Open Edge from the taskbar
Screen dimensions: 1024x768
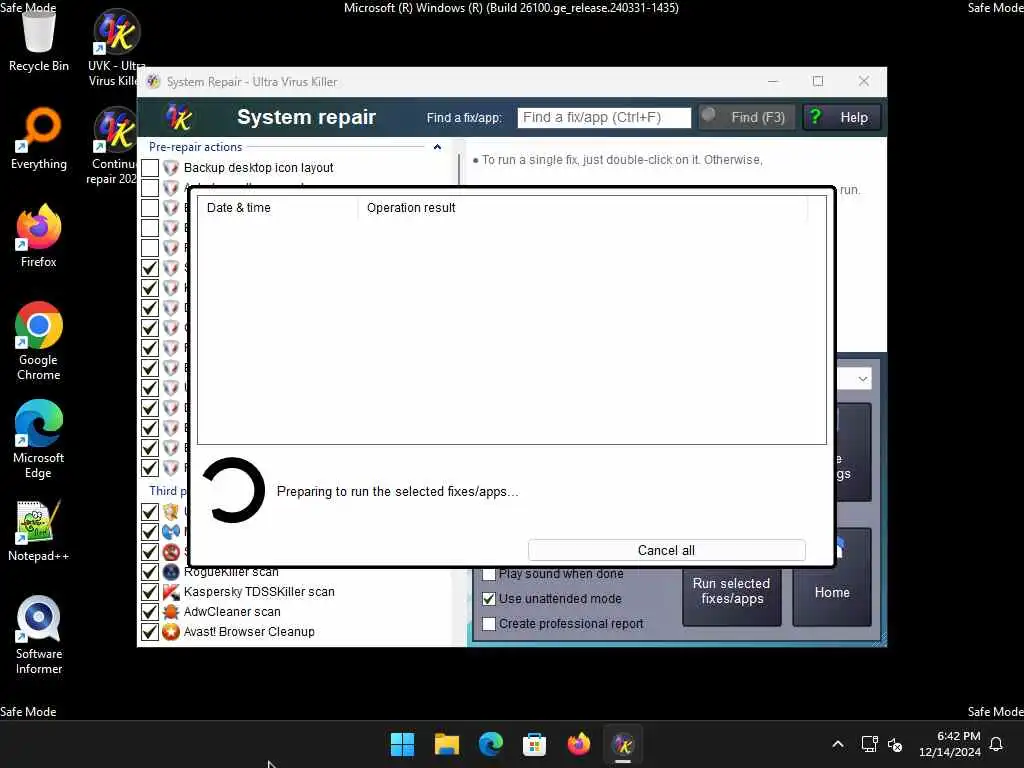490,744
